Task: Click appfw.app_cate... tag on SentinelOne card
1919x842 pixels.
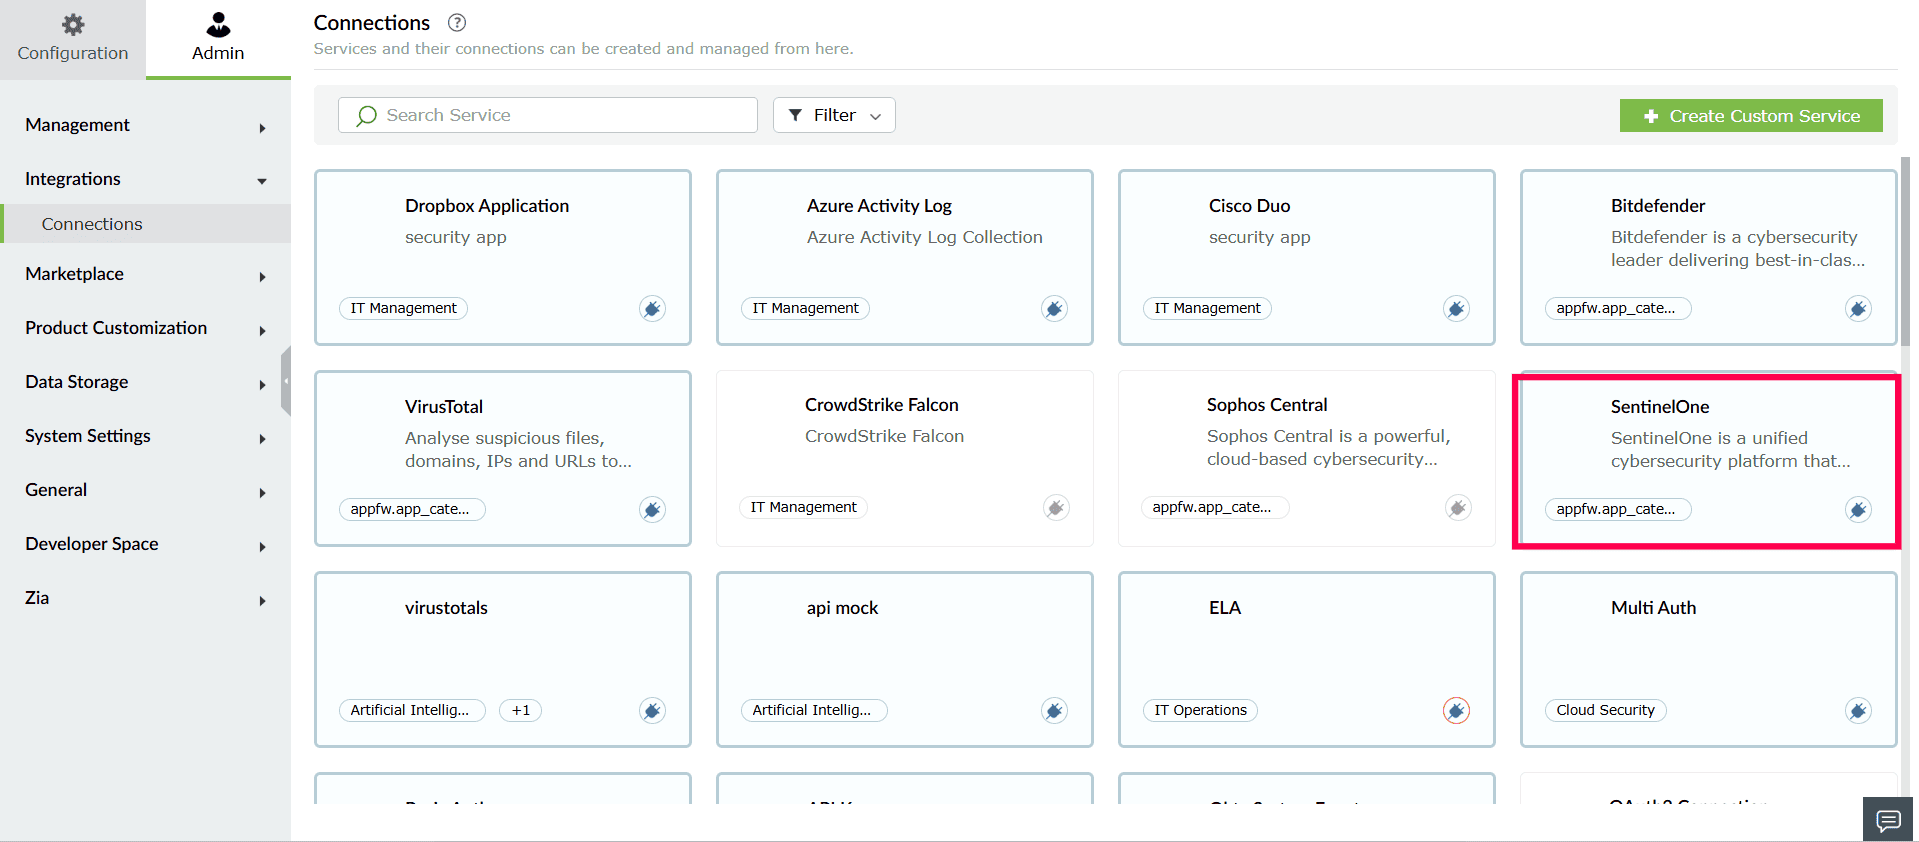Action: tap(1618, 510)
